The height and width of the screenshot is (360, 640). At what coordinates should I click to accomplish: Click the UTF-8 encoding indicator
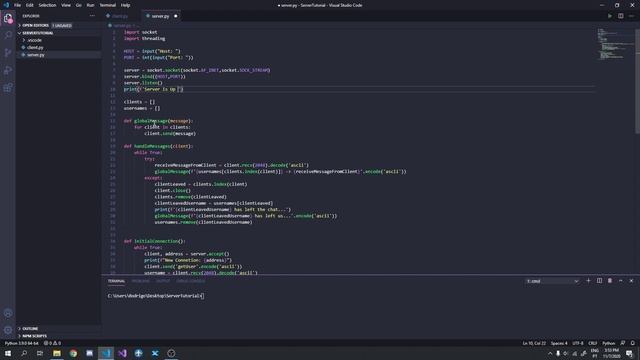coord(578,343)
